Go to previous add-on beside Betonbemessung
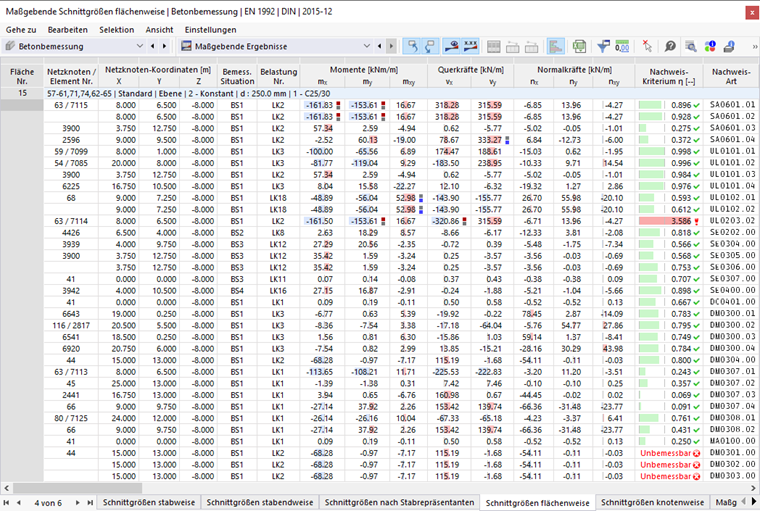The width and height of the screenshot is (760, 511). pos(153,46)
